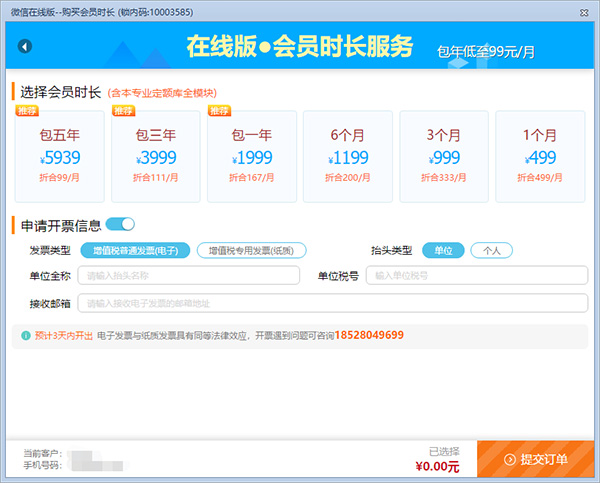Click the 单位全称 input field
The height and width of the screenshot is (483, 600).
189,276
